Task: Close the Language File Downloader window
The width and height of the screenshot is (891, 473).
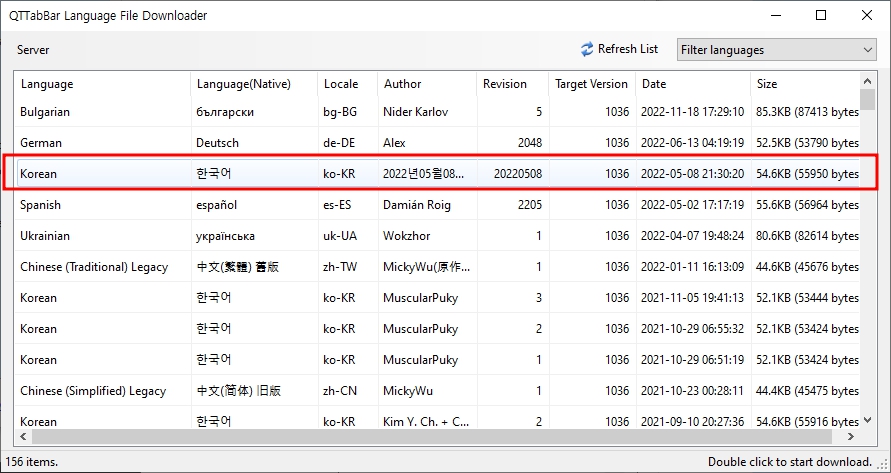Action: coord(867,15)
